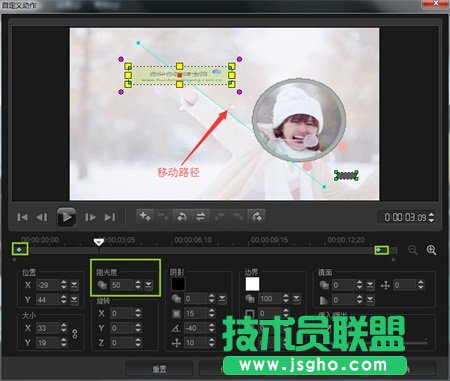Click the shadow distance stepper arrows

tap(212, 343)
